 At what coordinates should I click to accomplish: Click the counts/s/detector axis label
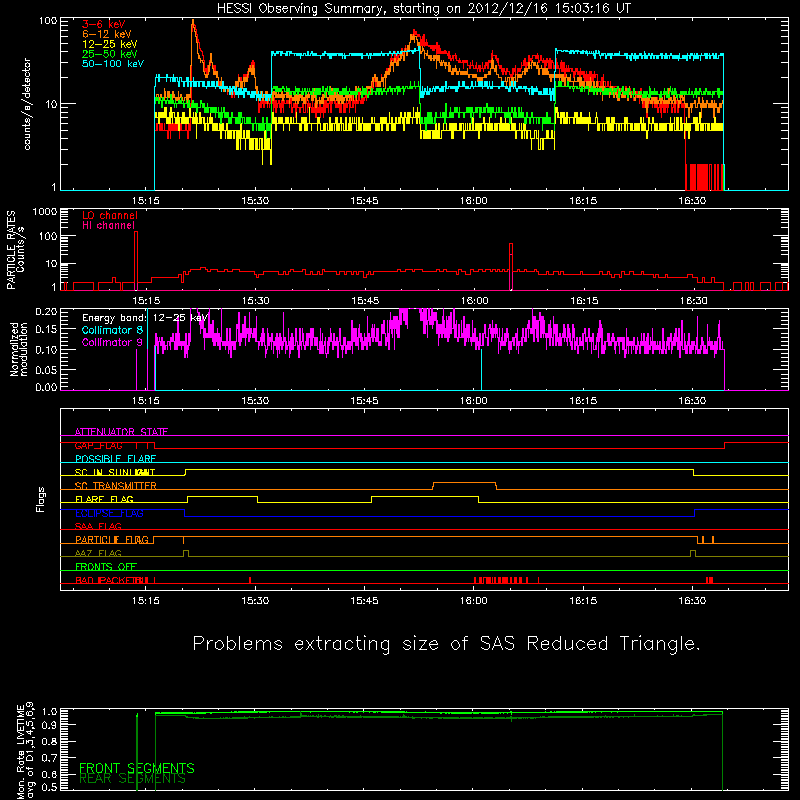point(27,104)
